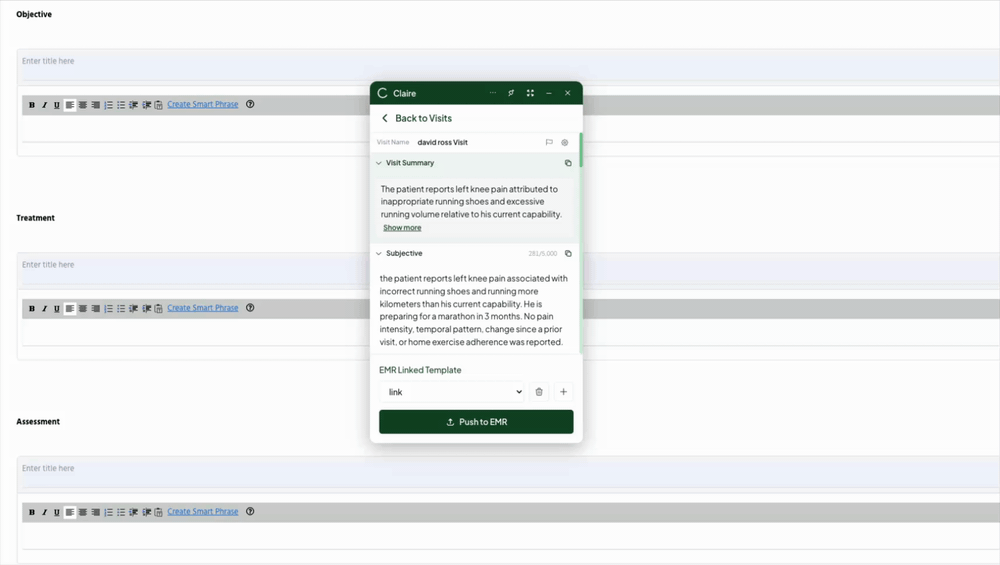The image size is (1000, 565).
Task: Open help icon in Treatment toolbar
Action: coord(250,307)
